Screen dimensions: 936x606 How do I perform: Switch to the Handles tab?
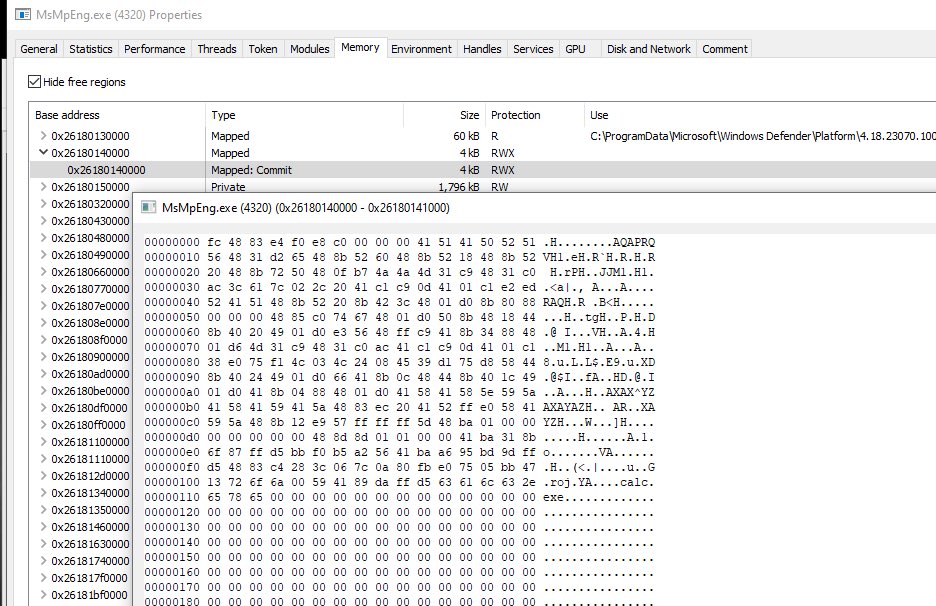[x=482, y=49]
